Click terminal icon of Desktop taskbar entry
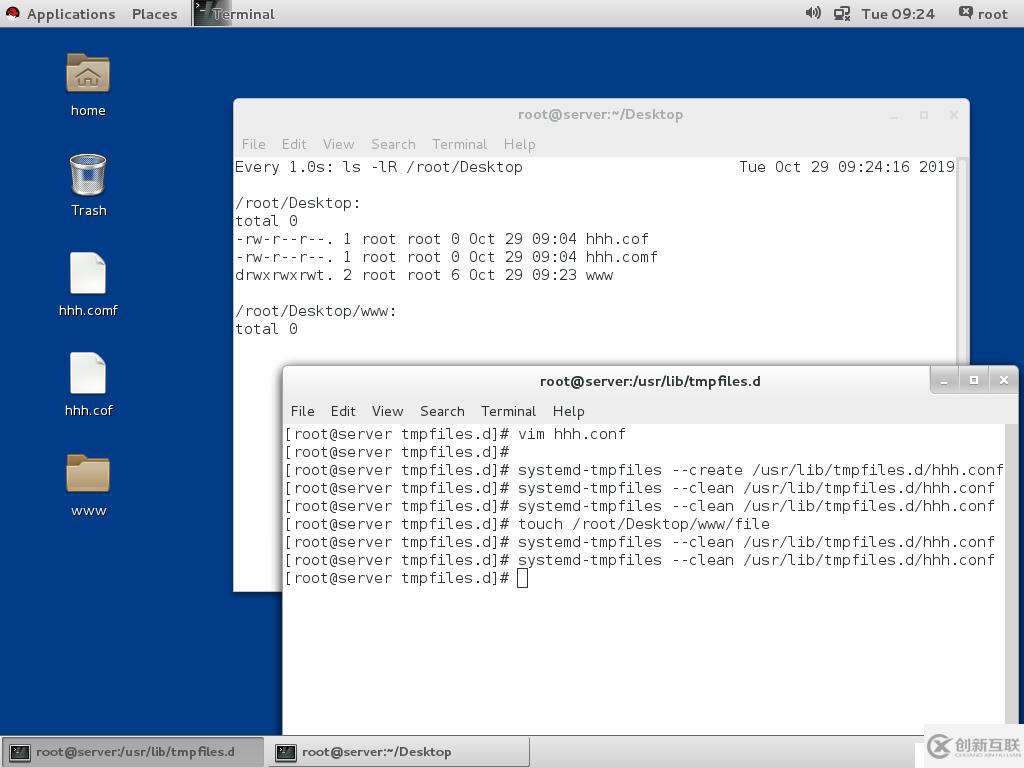This screenshot has height=768, width=1024. click(x=285, y=752)
